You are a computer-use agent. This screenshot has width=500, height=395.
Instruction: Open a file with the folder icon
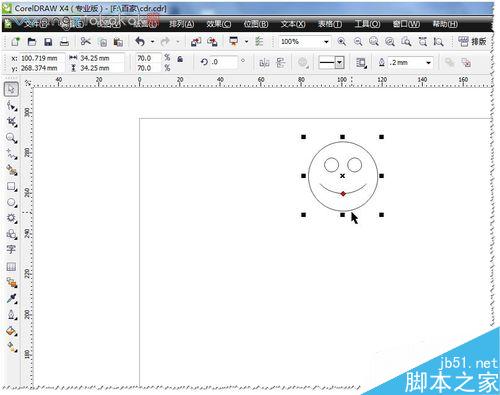(x=32, y=42)
